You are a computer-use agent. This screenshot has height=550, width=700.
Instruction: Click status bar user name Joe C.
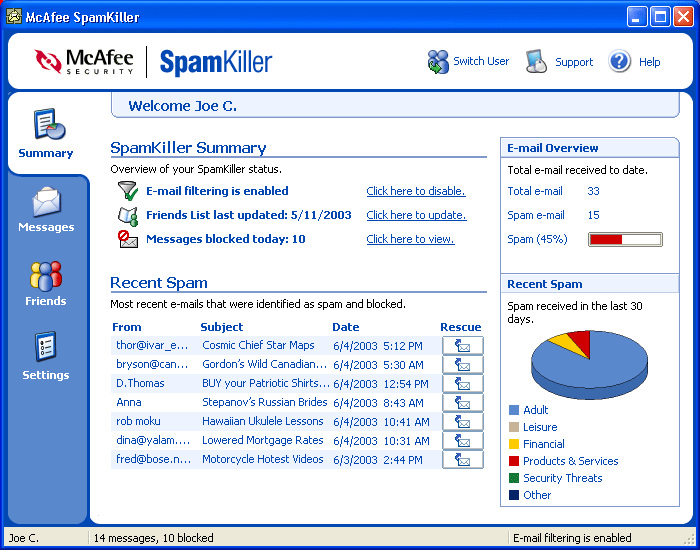[x=24, y=538]
